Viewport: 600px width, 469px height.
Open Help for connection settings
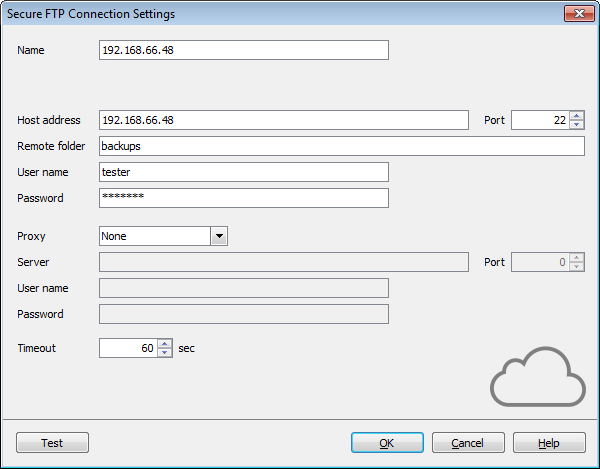pyautogui.click(x=549, y=443)
